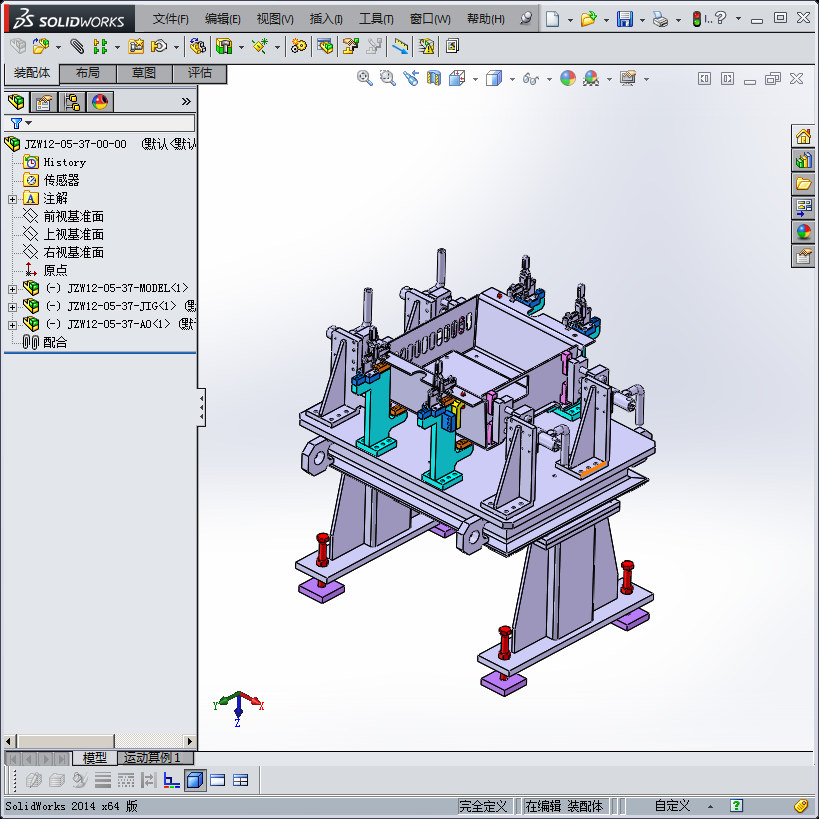Click the New document button
The image size is (819, 819).
click(x=553, y=19)
